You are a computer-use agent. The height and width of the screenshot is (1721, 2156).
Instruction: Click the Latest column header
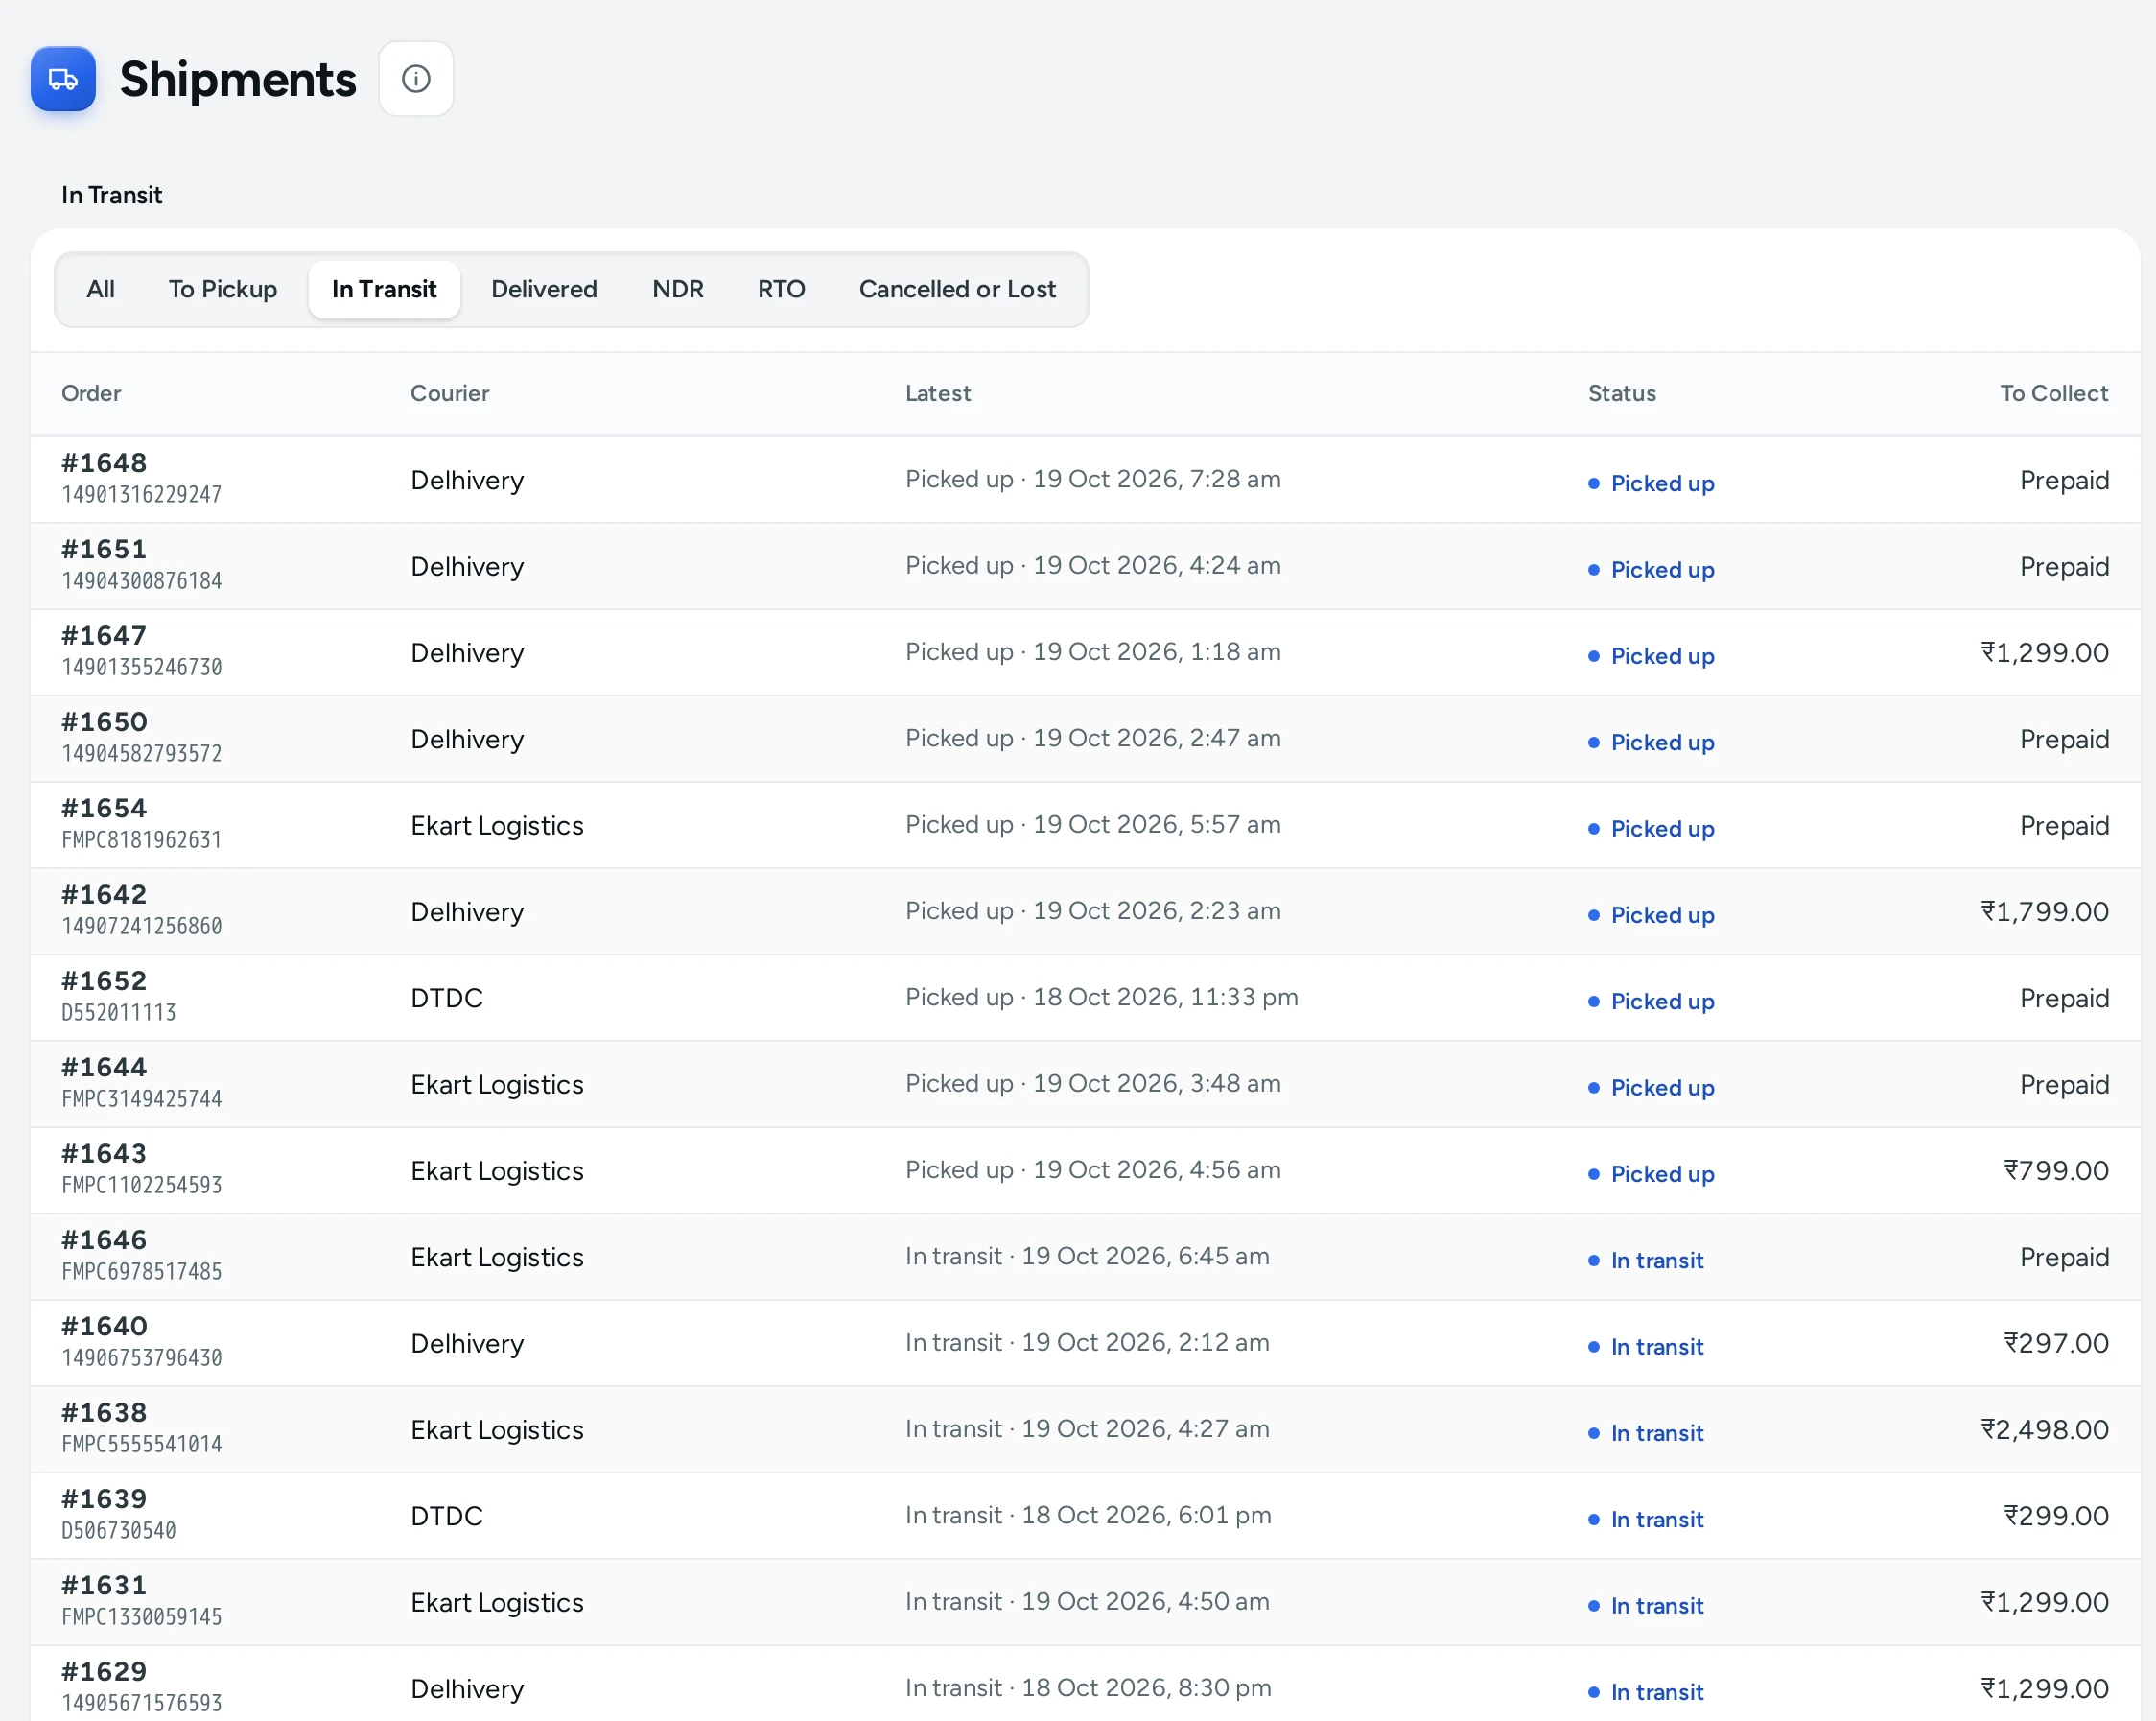pyautogui.click(x=938, y=393)
